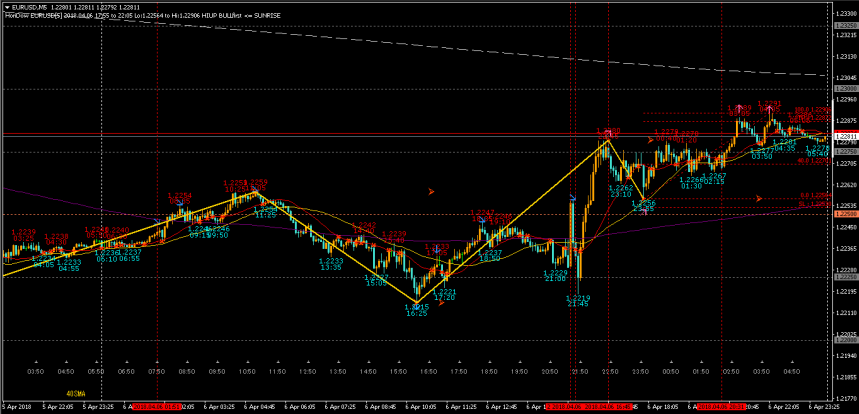Click the 1.2262 23:10 swing label
Screen dimensions: 859x414
(621, 191)
